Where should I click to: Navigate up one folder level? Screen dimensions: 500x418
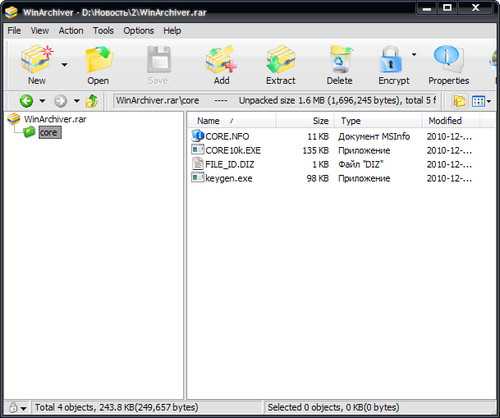click(92, 101)
